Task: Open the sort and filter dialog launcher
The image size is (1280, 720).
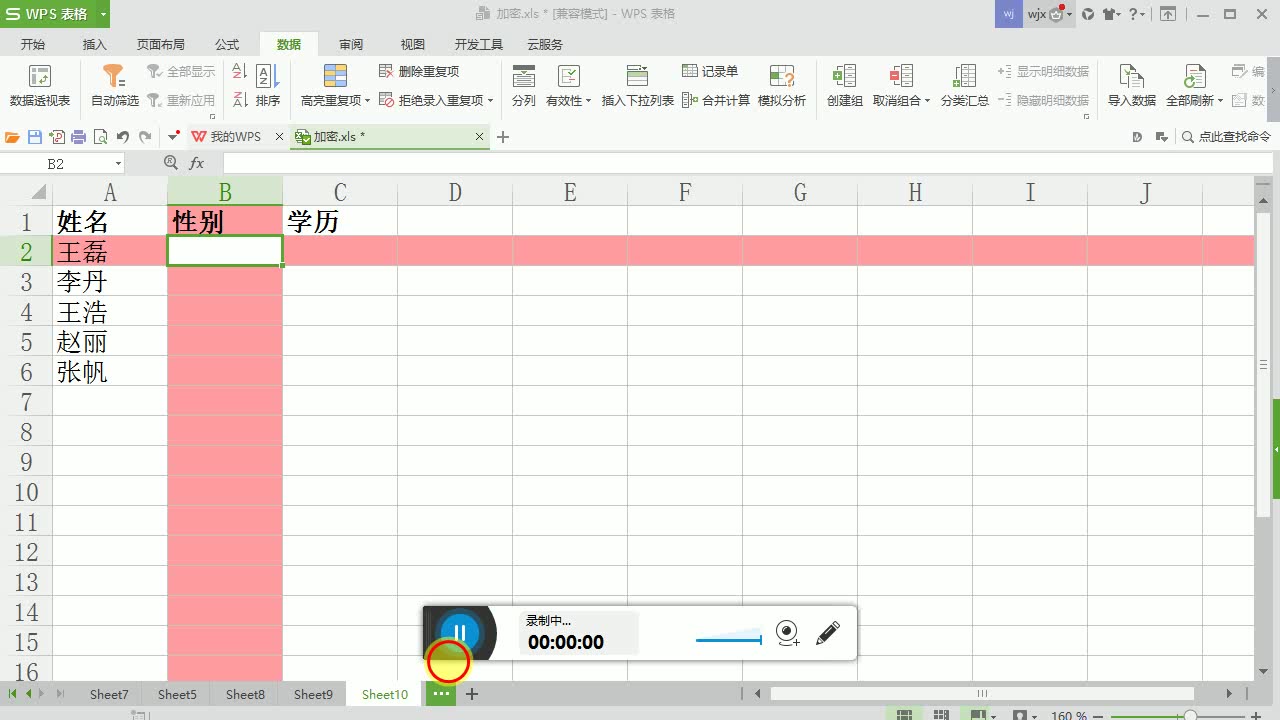Action: click(213, 117)
